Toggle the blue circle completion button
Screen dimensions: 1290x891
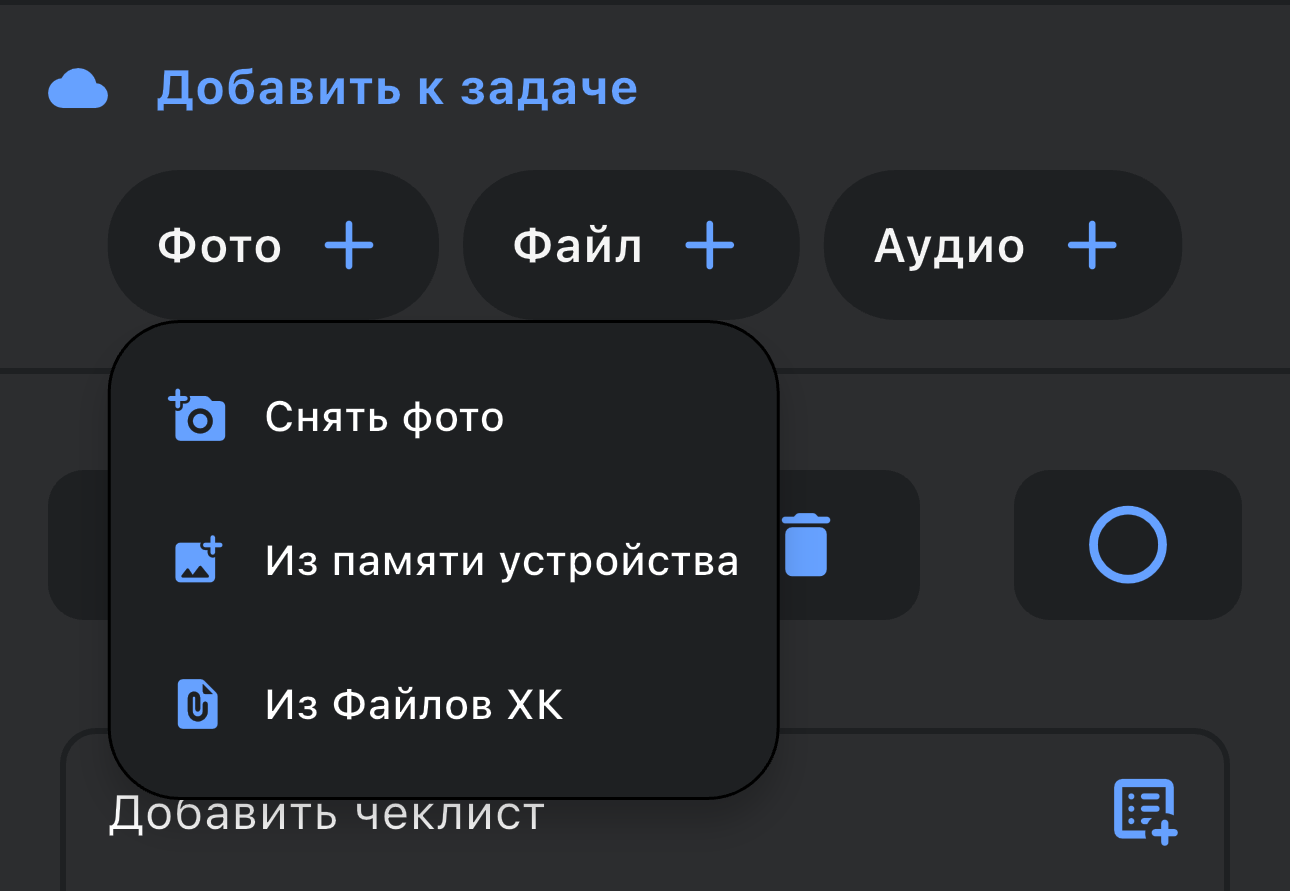click(1127, 545)
